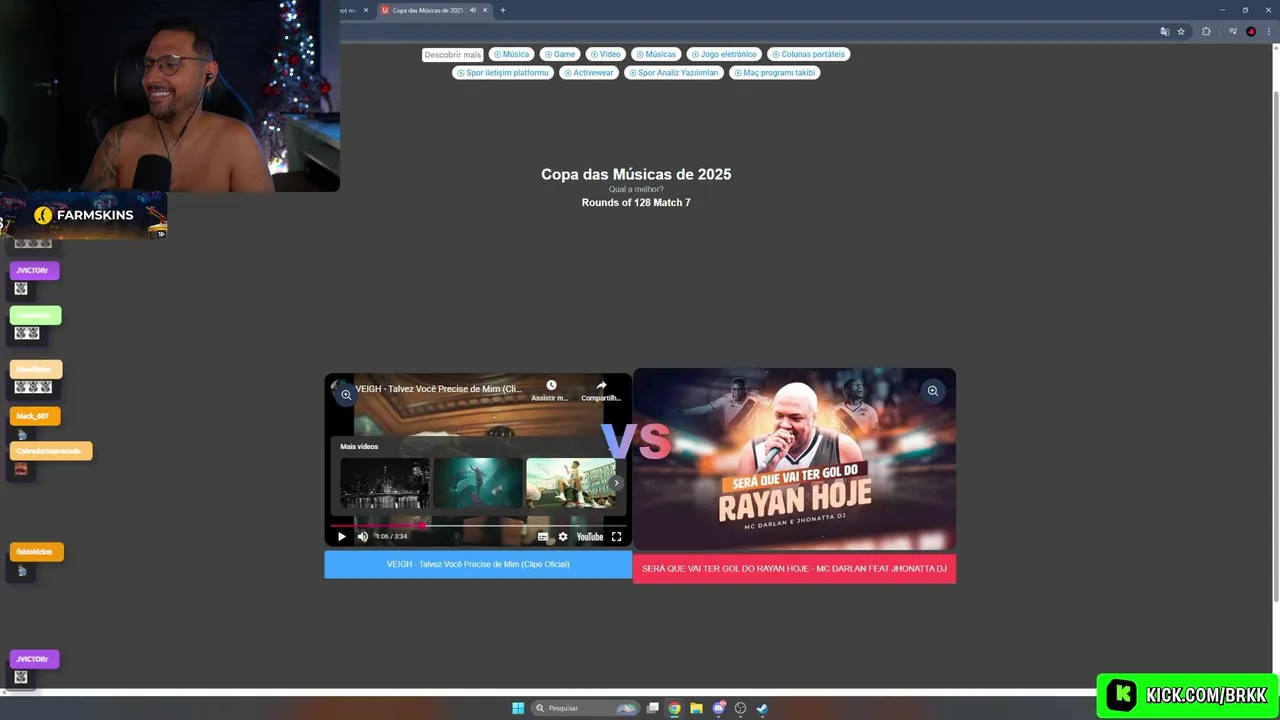The height and width of the screenshot is (720, 1280).
Task: Open the Windows Start menu
Action: [x=518, y=708]
